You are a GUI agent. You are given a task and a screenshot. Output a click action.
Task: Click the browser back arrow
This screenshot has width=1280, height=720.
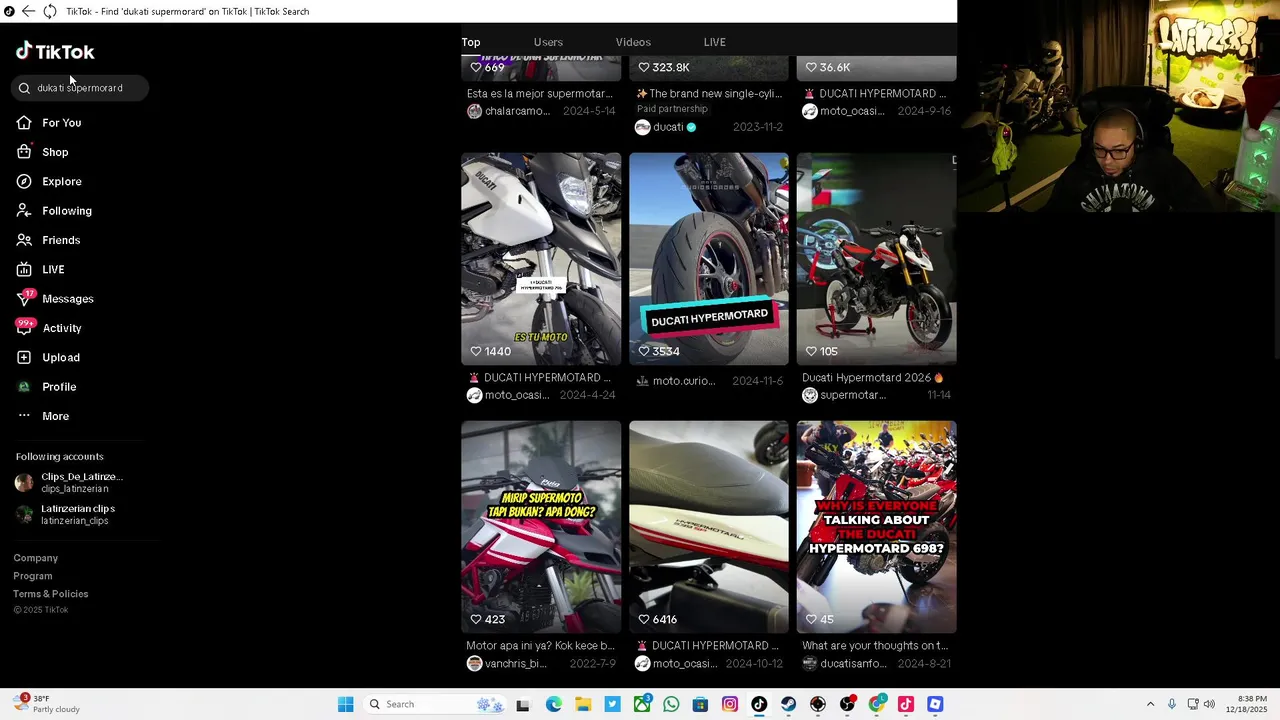tap(27, 11)
